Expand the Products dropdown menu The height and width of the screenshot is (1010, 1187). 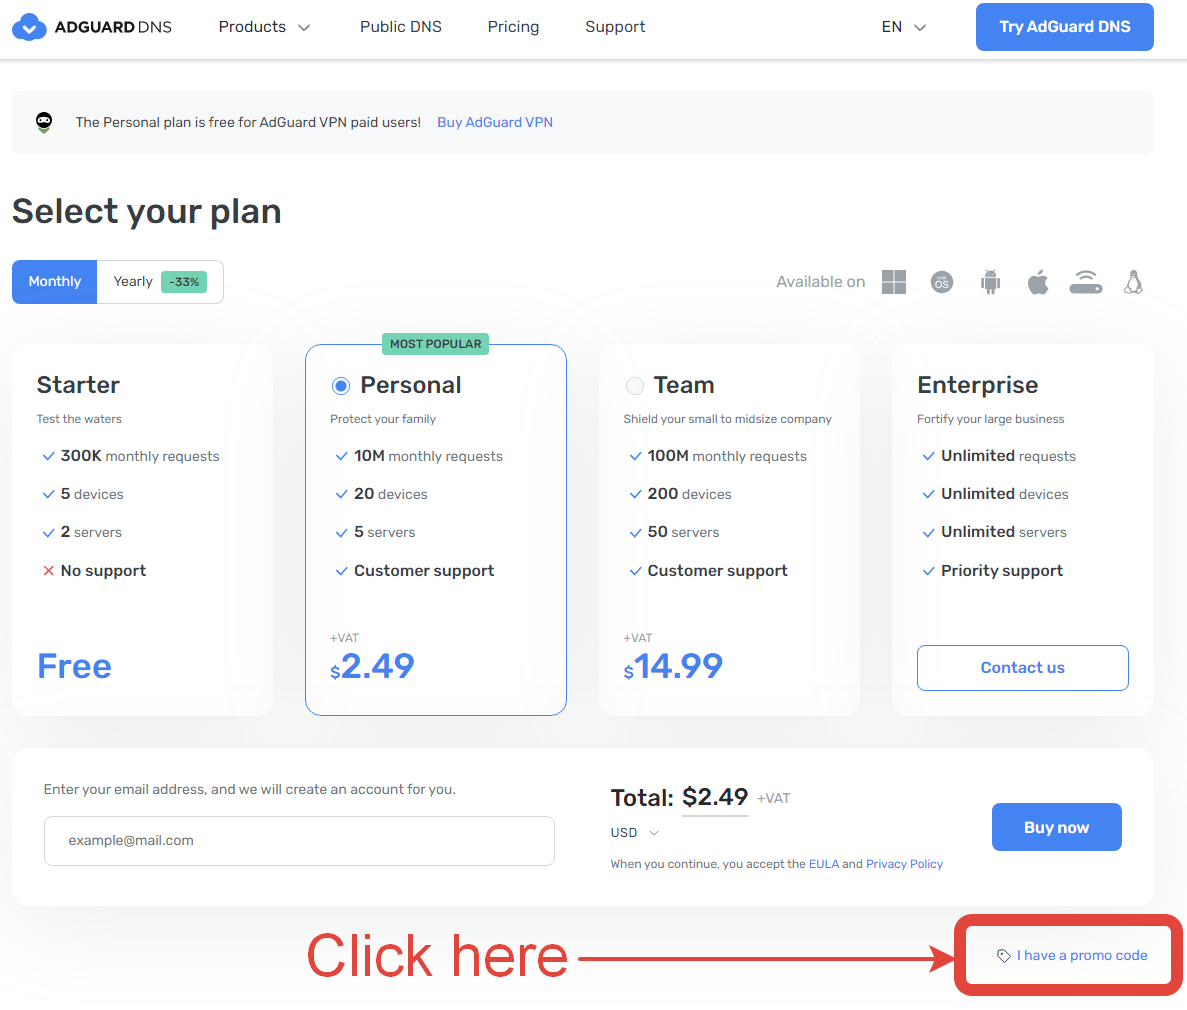(x=264, y=27)
